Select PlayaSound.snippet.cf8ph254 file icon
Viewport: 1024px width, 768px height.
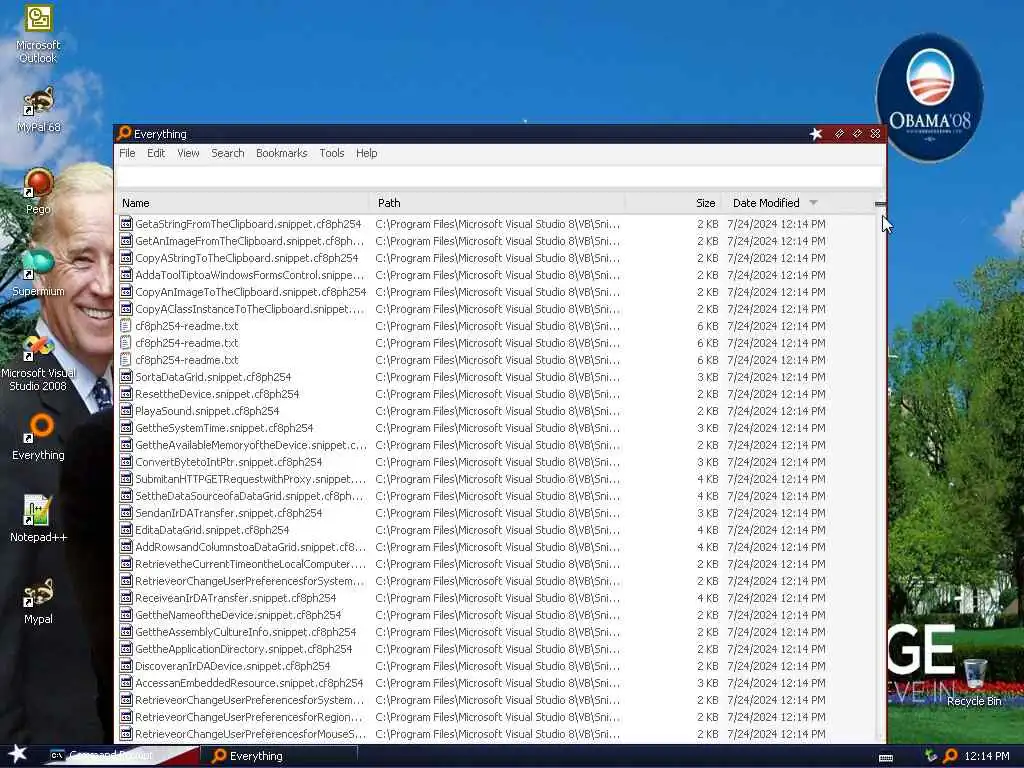tap(126, 411)
